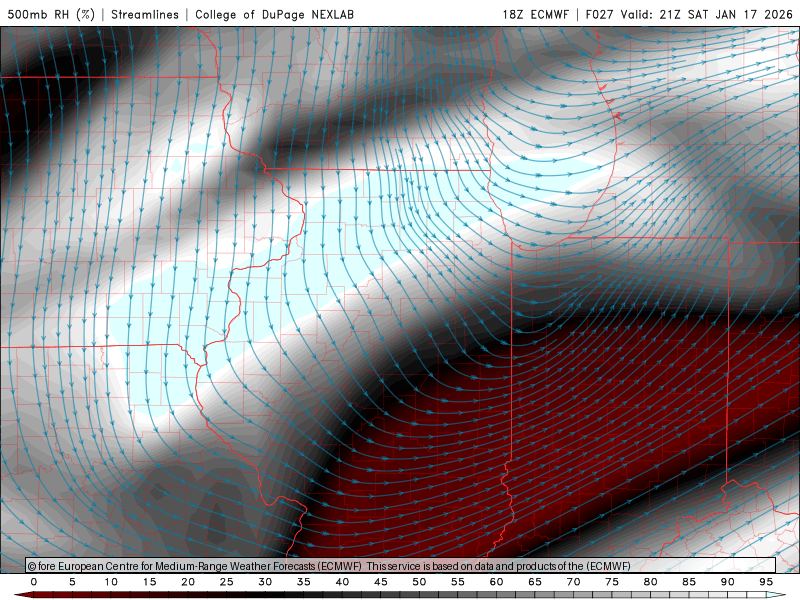Click 'College of DuPage NEXLAB' text
The image size is (800, 600).
(274, 14)
